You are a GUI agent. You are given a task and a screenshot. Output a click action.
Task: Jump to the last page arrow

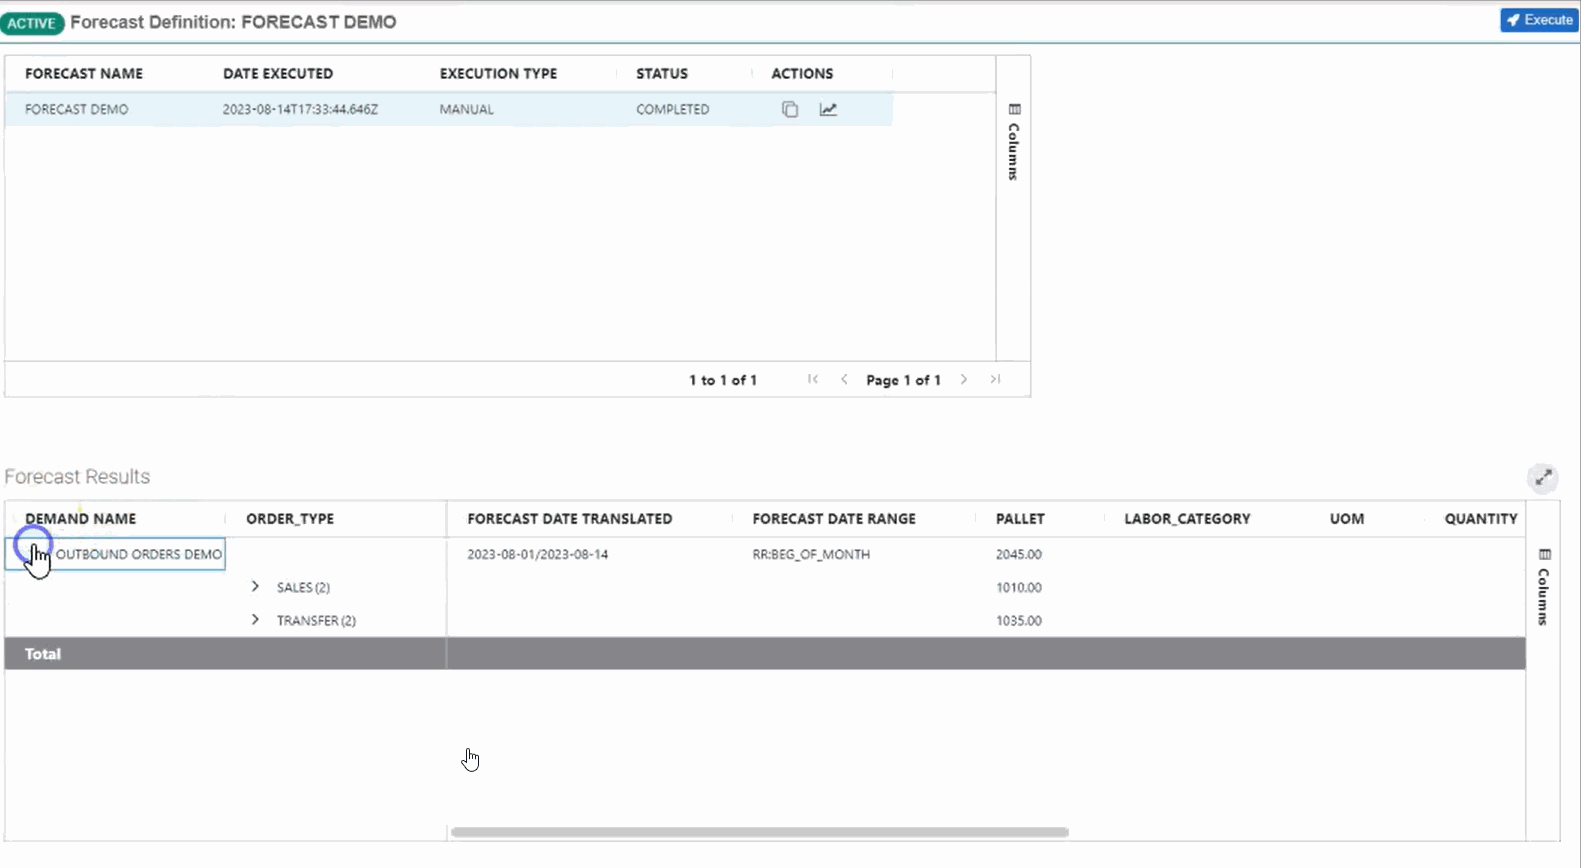click(995, 380)
